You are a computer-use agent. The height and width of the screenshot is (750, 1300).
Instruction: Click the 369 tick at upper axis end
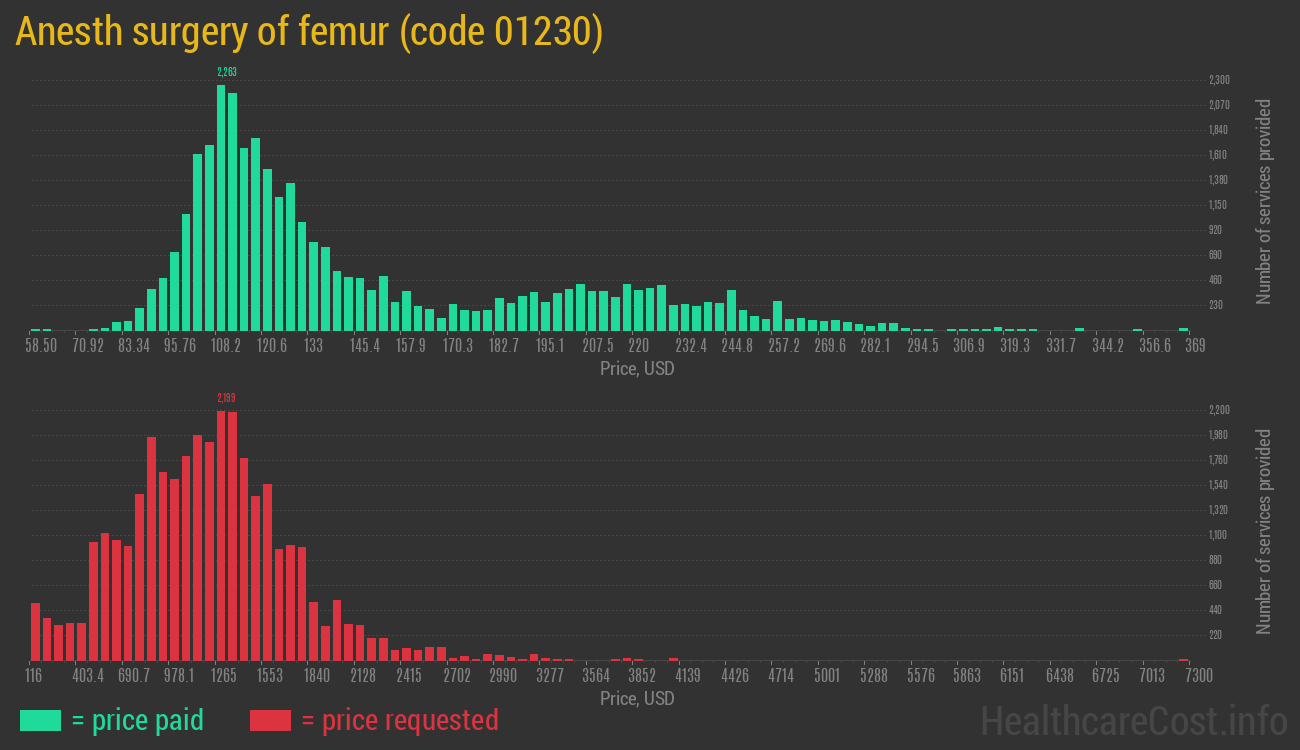pos(1195,346)
